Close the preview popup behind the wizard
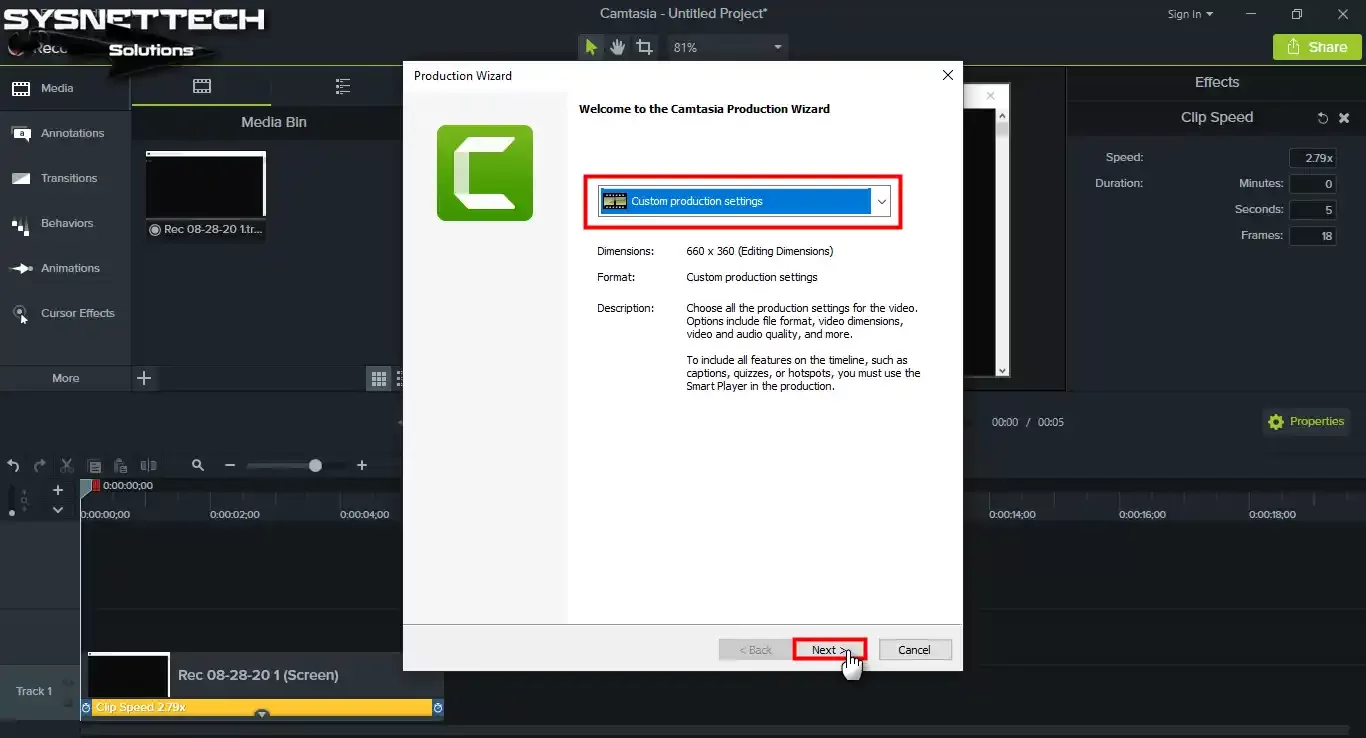 pyautogui.click(x=991, y=96)
